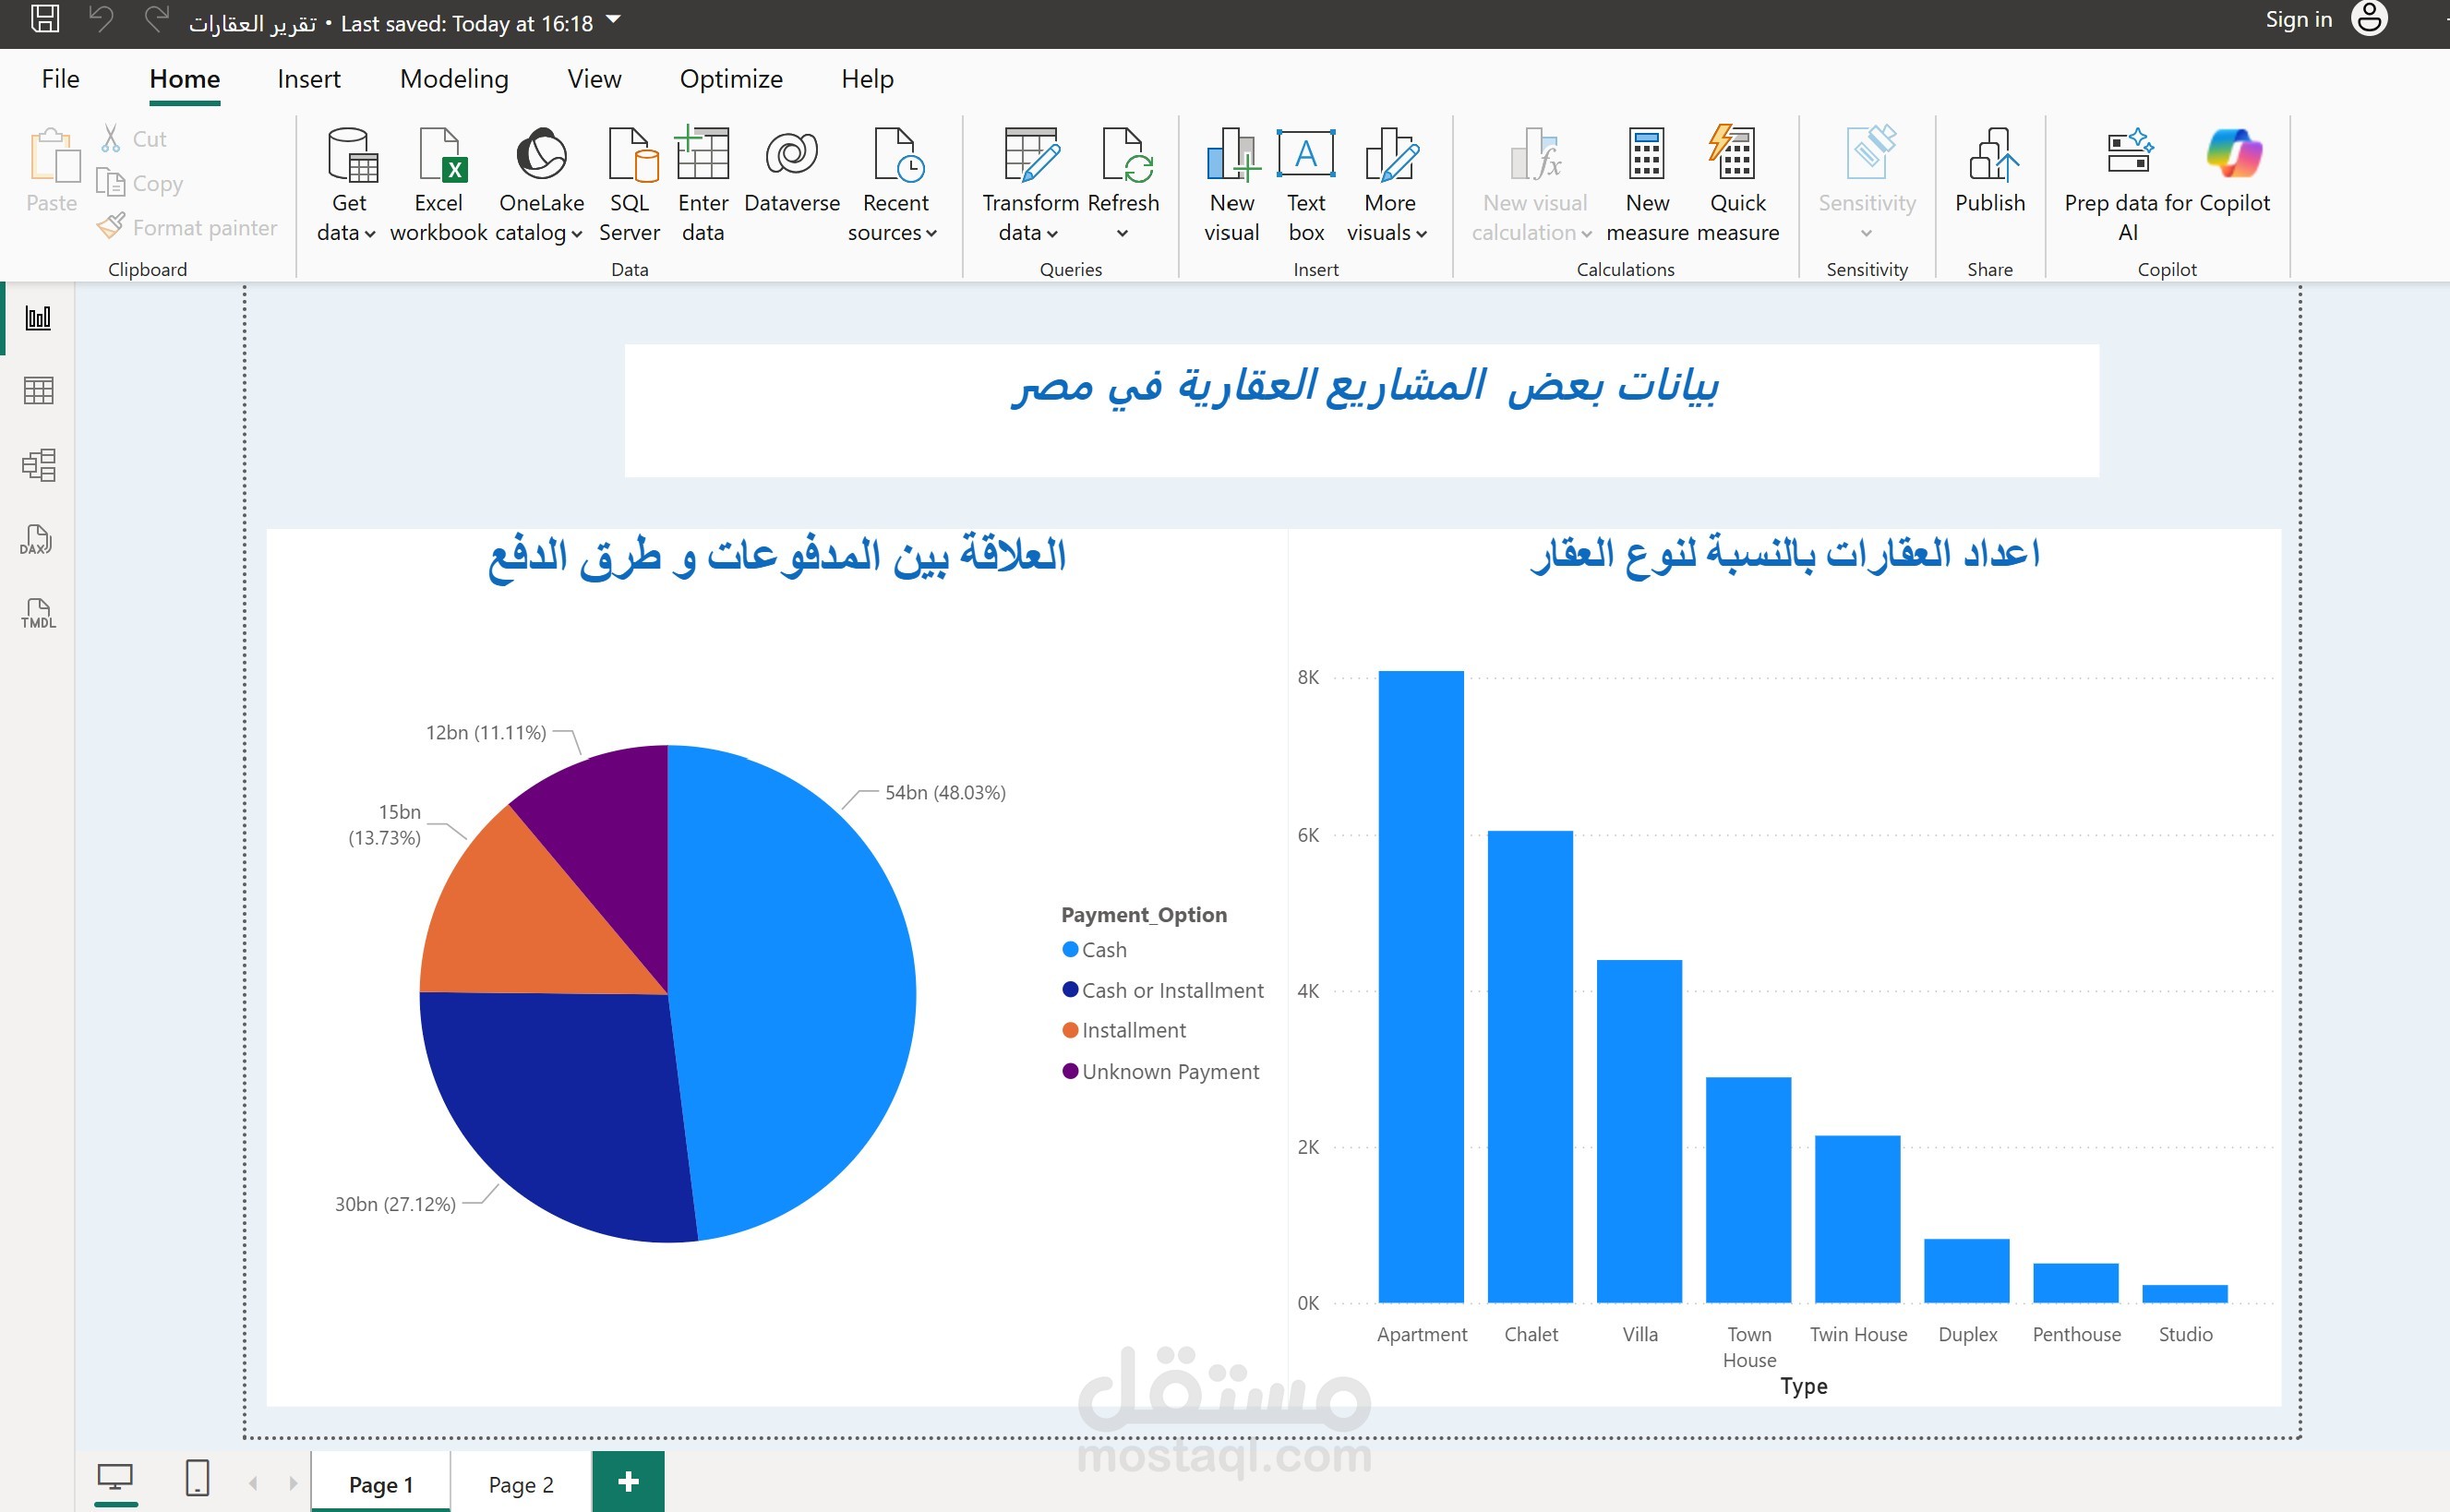2450x1512 pixels.
Task: Add a new report page
Action: click(628, 1482)
